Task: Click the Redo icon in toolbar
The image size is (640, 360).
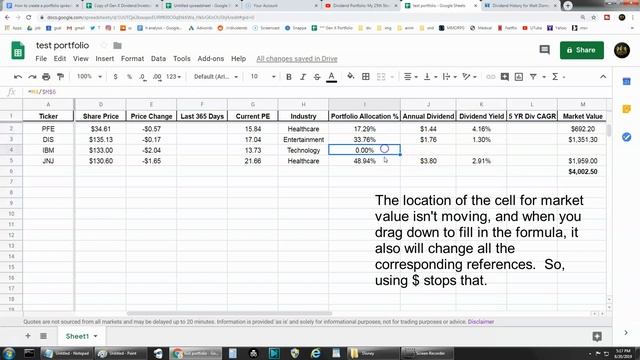Action: 32,77
